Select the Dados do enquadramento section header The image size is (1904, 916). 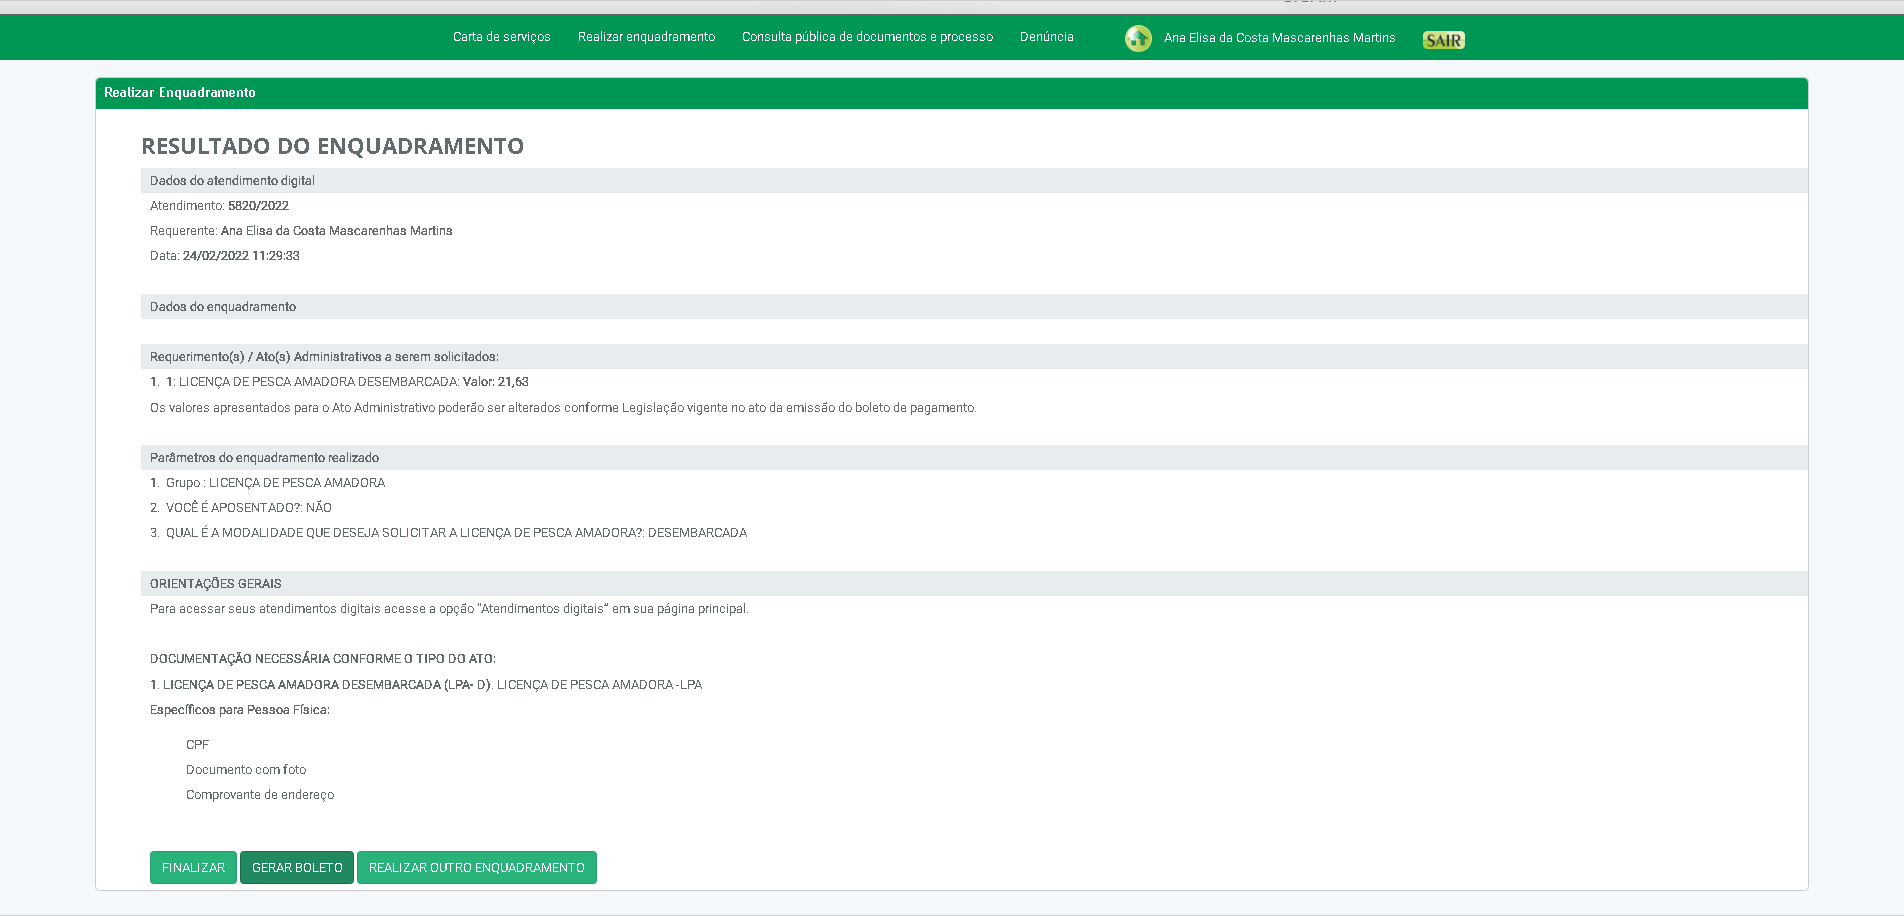pyautogui.click(x=223, y=307)
